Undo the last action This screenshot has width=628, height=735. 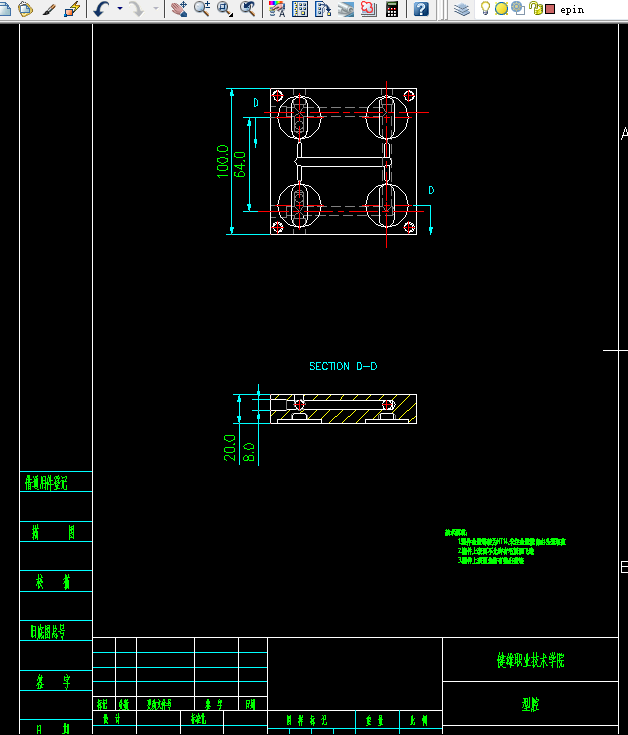coord(101,8)
